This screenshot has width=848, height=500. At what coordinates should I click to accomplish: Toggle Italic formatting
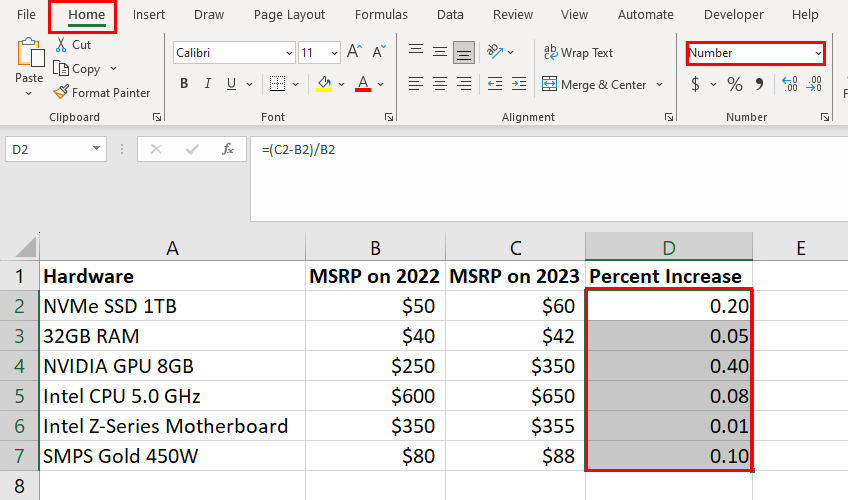(x=207, y=84)
